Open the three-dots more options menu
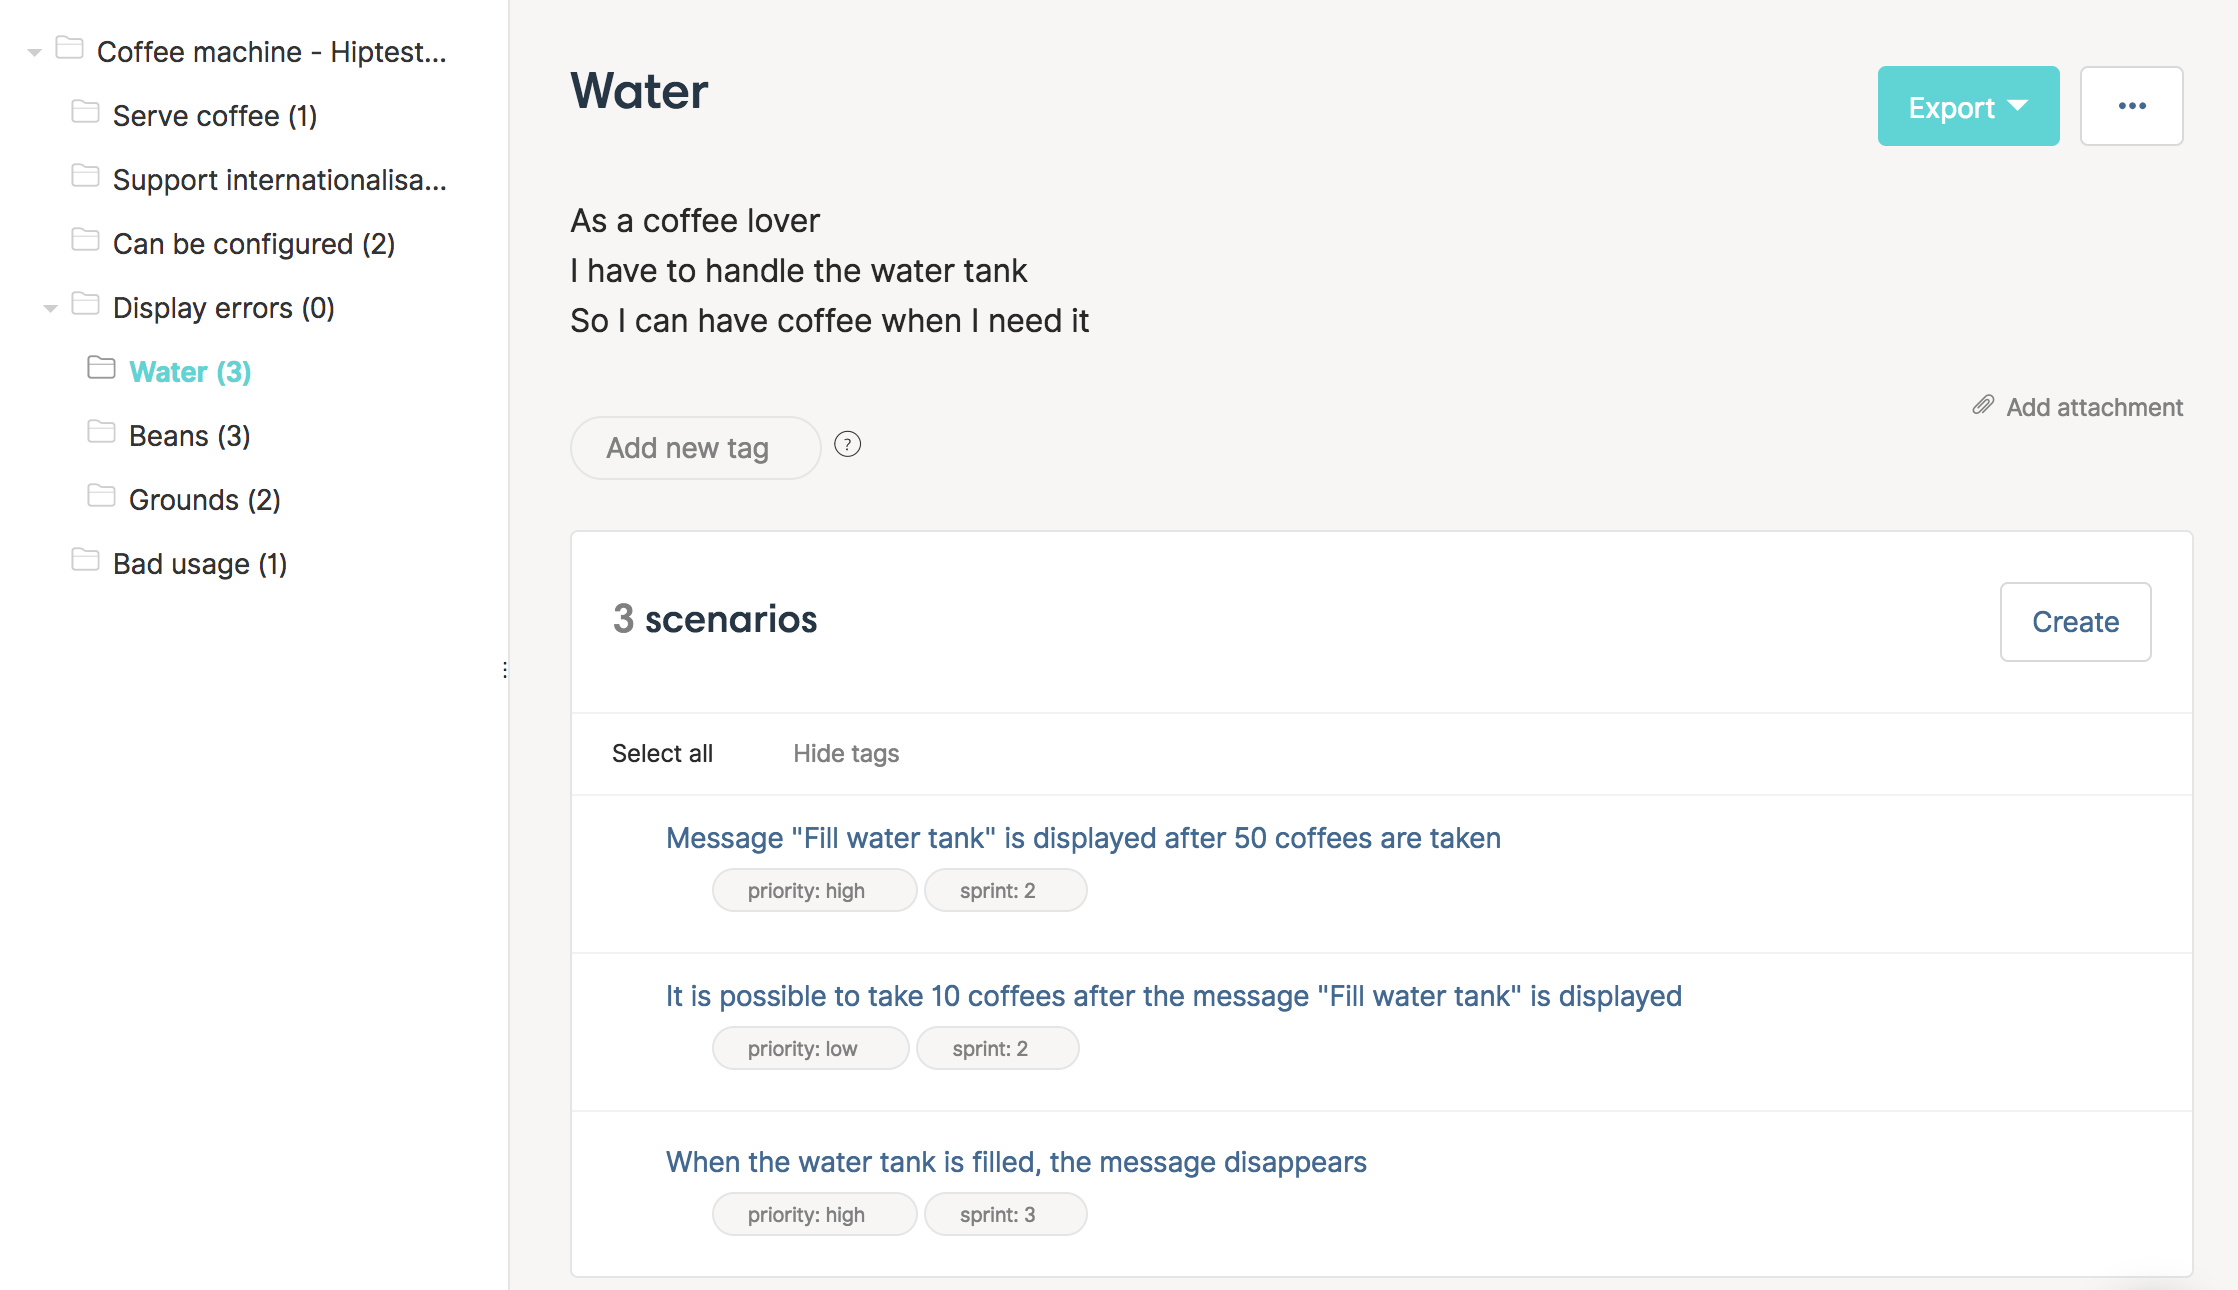The height and width of the screenshot is (1290, 2238). pyautogui.click(x=2131, y=106)
